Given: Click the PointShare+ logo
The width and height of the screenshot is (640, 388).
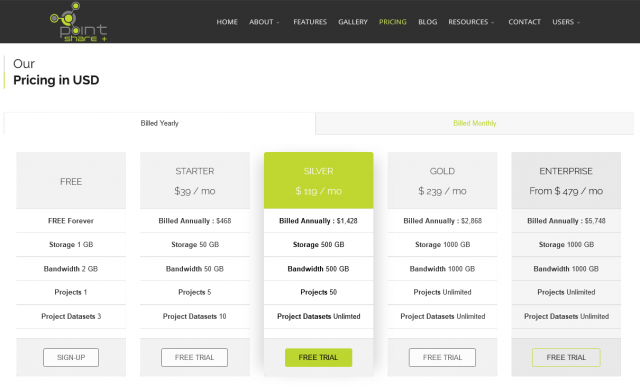Looking at the screenshot, I should (x=78, y=22).
